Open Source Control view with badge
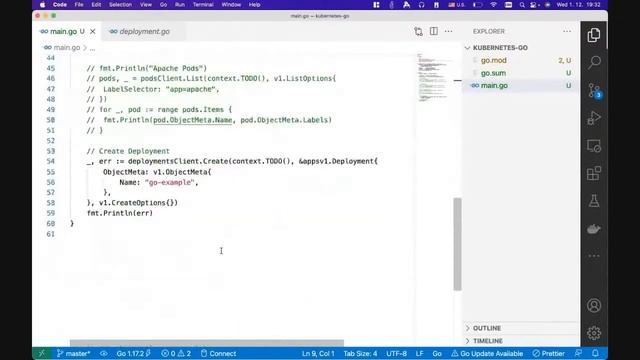Viewport: 640px width, 360px height. tap(594, 91)
